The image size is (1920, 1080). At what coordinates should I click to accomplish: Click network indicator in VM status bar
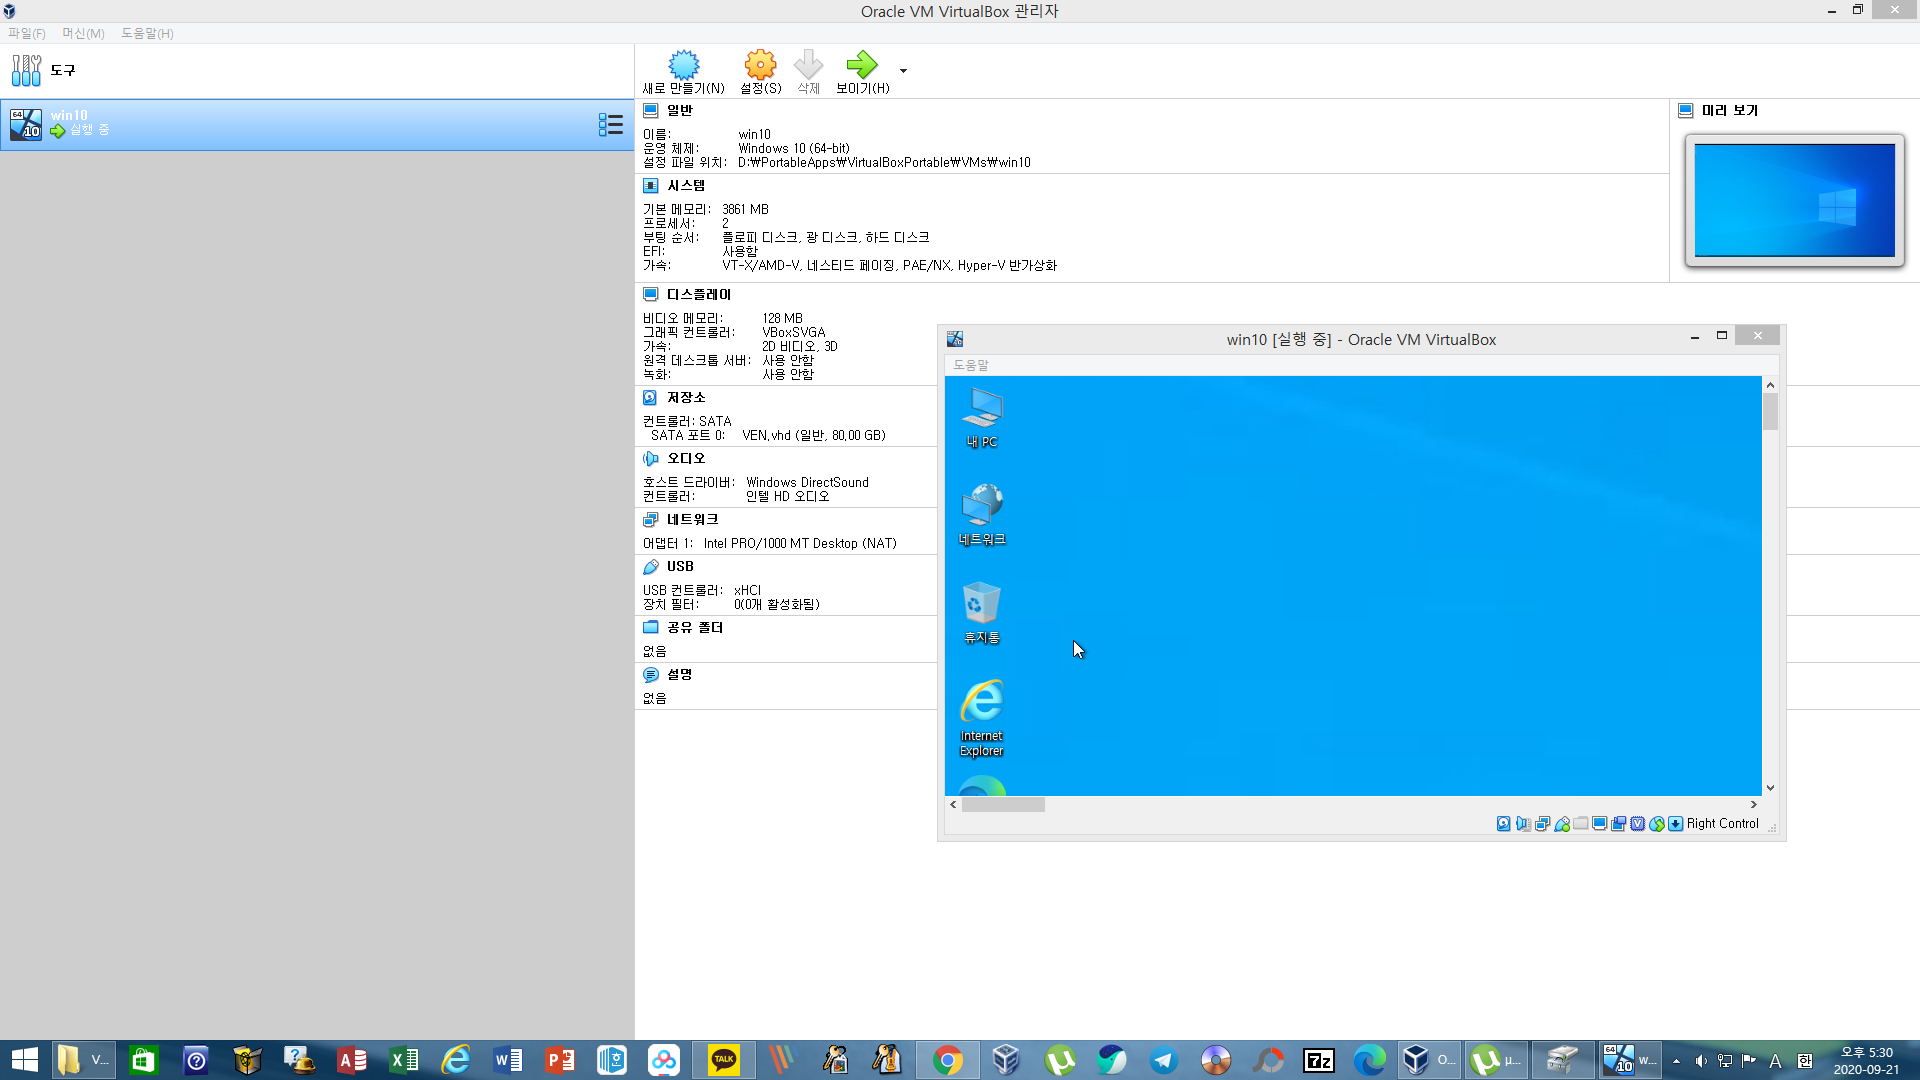pyautogui.click(x=1542, y=824)
